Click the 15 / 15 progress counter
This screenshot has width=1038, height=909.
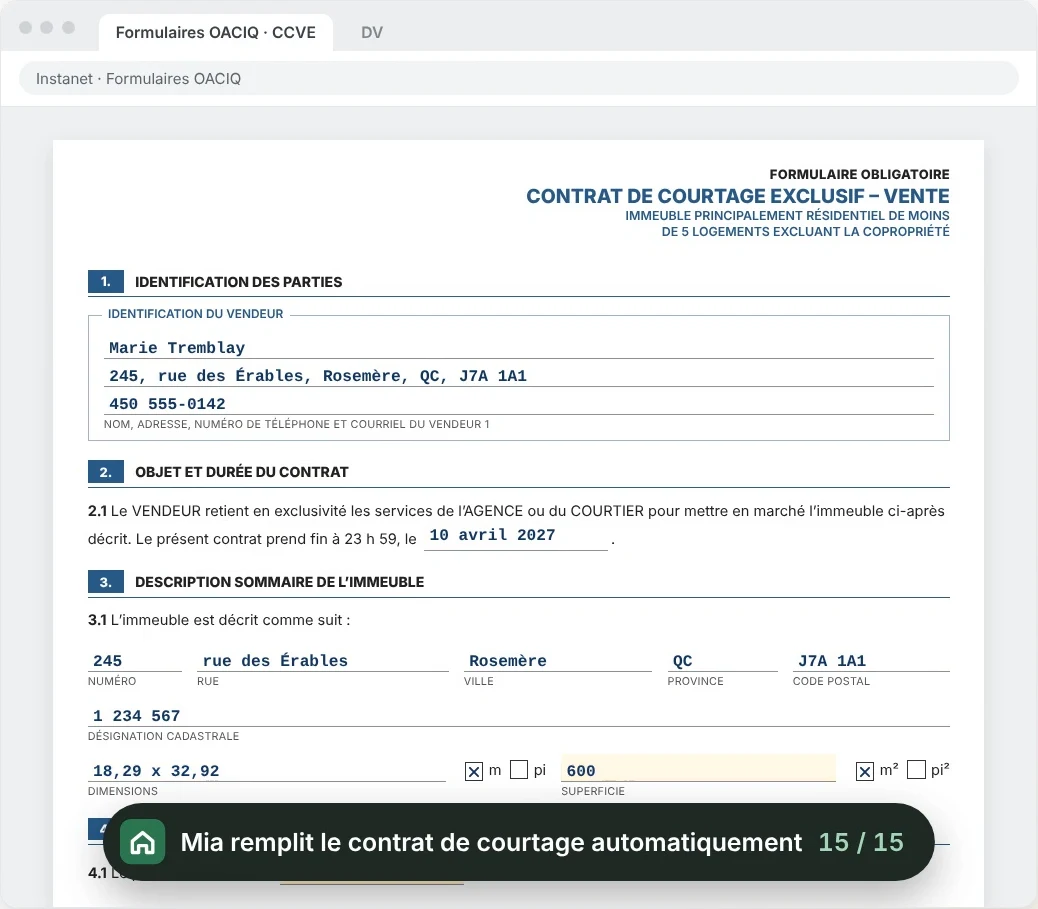click(x=861, y=842)
